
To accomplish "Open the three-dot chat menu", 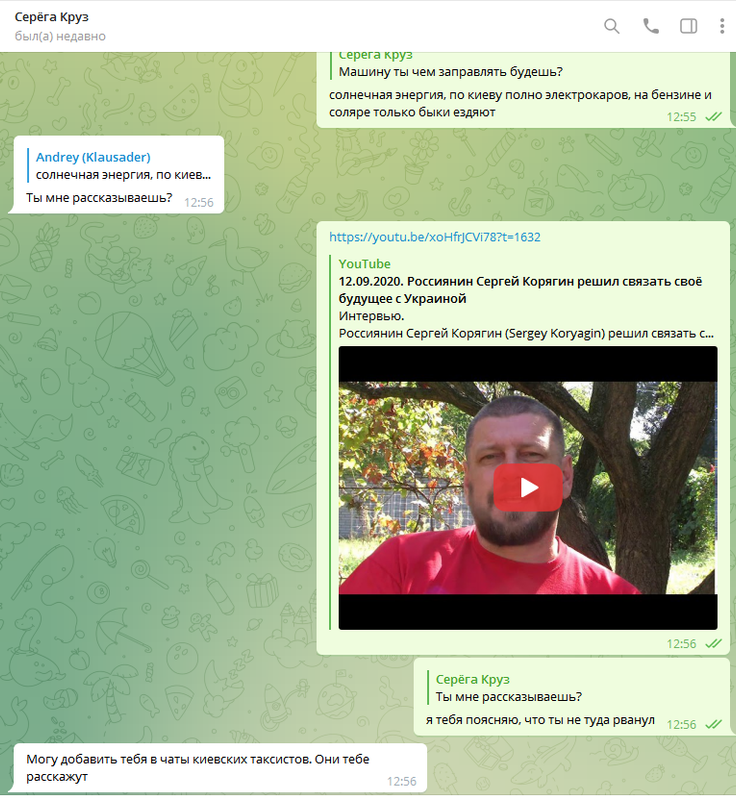I will [x=722, y=26].
